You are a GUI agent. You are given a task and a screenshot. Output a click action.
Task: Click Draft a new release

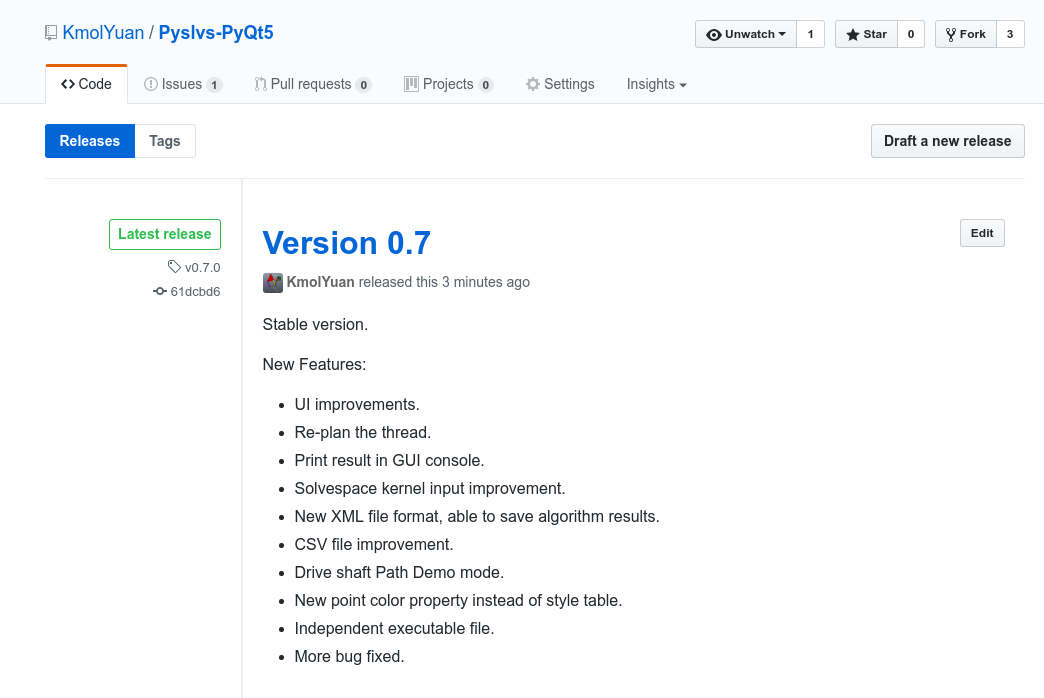[947, 141]
